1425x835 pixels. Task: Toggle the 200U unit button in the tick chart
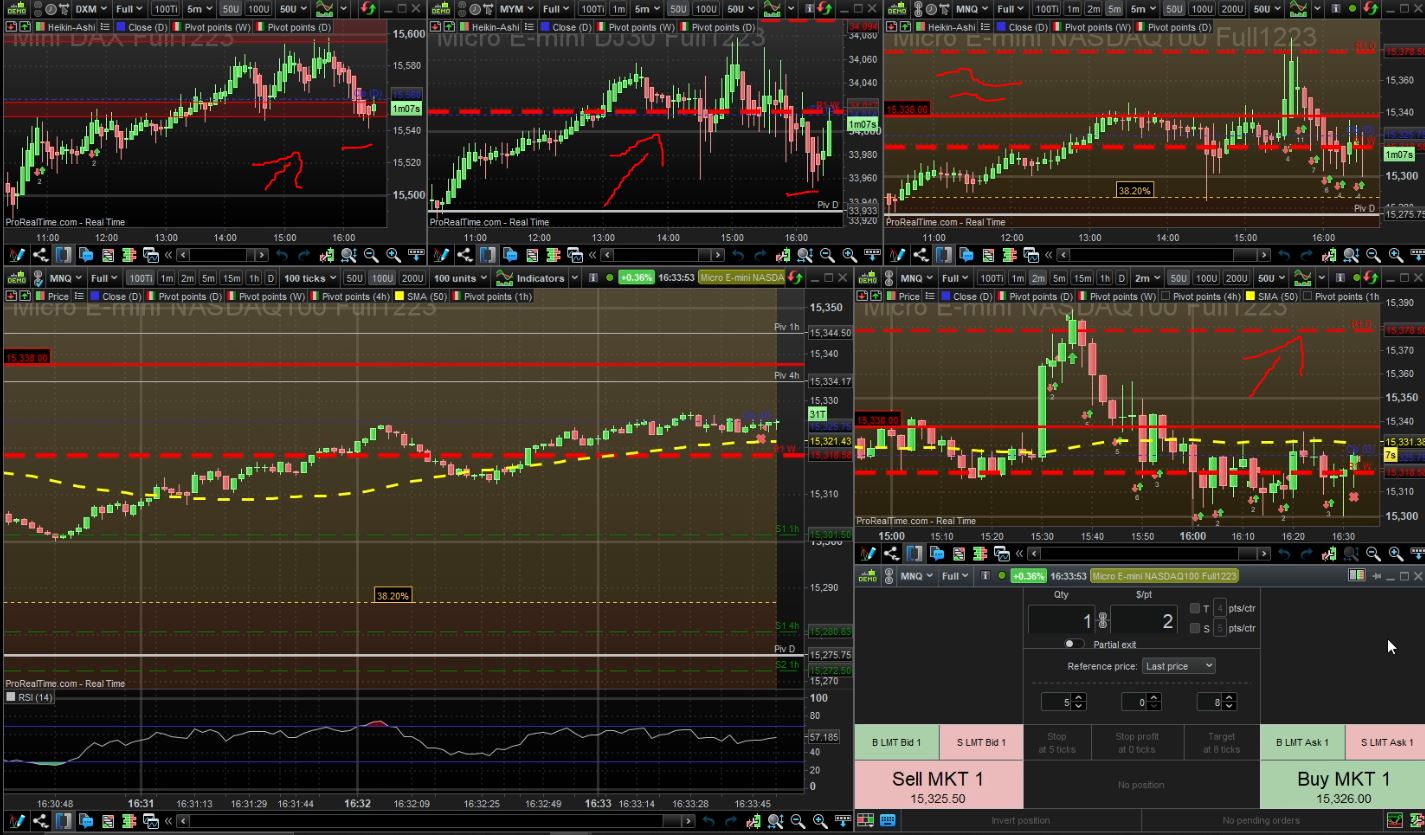pyautogui.click(x=412, y=278)
